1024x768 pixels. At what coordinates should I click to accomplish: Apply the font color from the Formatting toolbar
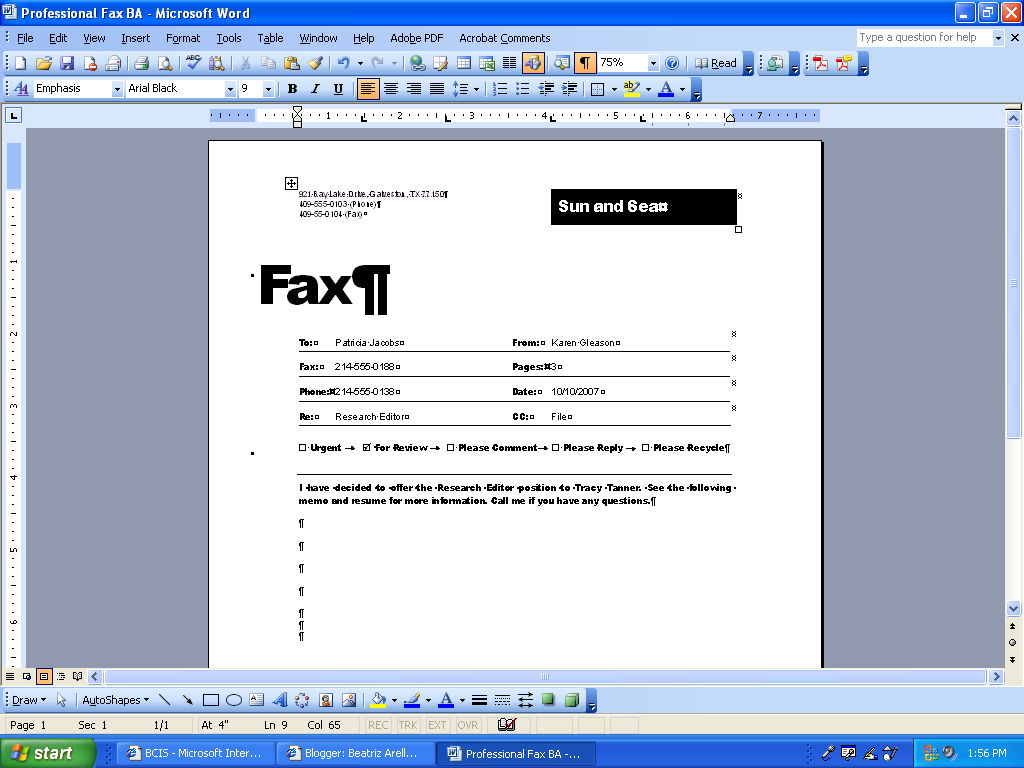point(665,89)
